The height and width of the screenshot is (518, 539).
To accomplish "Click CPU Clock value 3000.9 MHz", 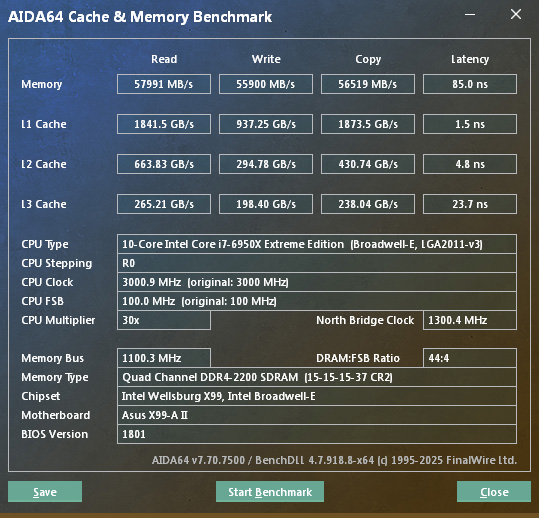I will (317, 282).
